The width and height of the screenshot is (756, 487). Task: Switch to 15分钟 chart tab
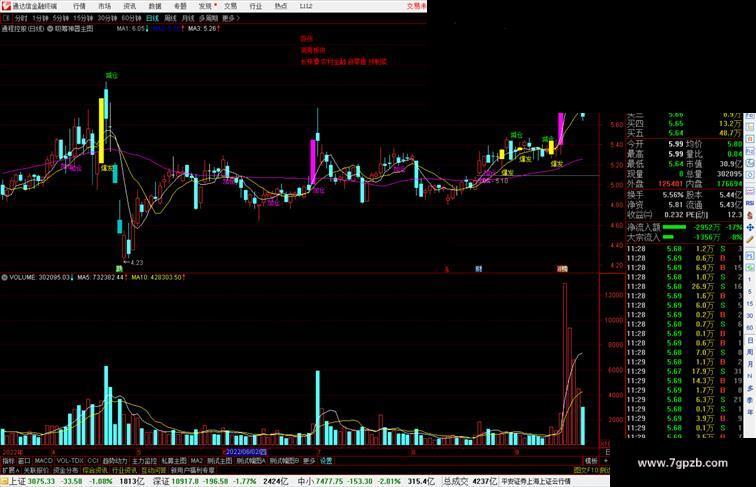click(x=83, y=18)
